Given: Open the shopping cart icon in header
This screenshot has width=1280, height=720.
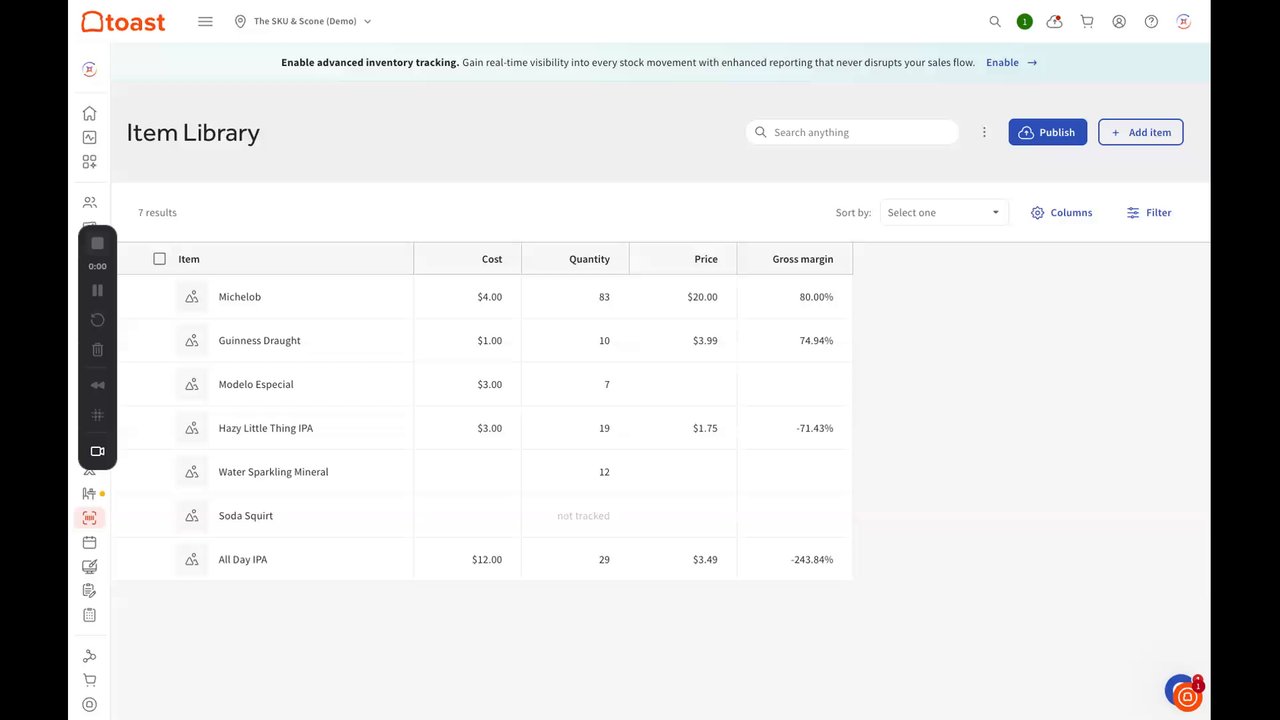Looking at the screenshot, I should 1087,21.
